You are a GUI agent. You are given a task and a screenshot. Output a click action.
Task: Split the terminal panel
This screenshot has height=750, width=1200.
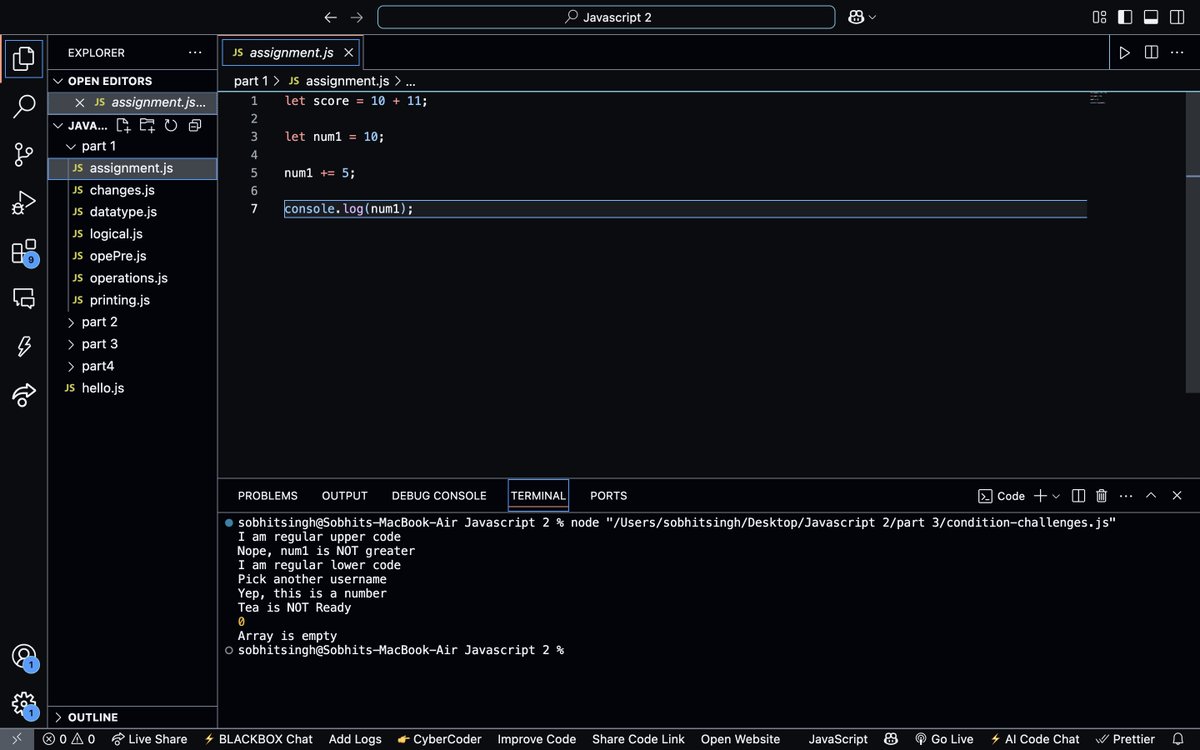tap(1078, 496)
